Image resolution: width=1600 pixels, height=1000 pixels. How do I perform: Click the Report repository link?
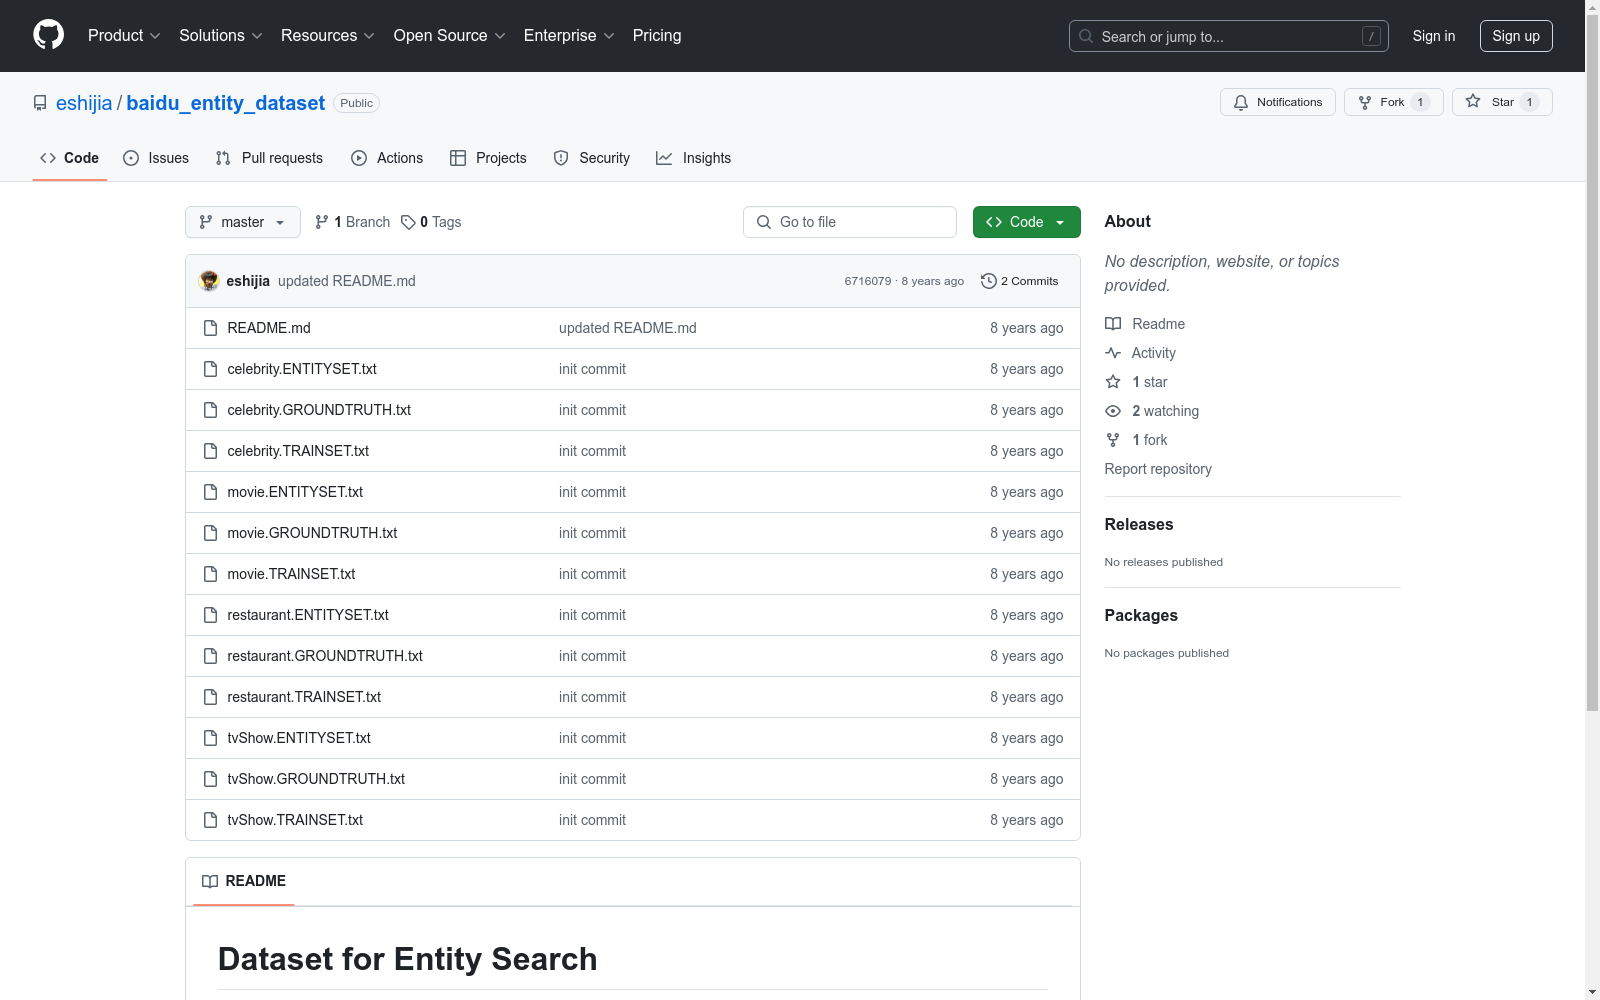1158,469
